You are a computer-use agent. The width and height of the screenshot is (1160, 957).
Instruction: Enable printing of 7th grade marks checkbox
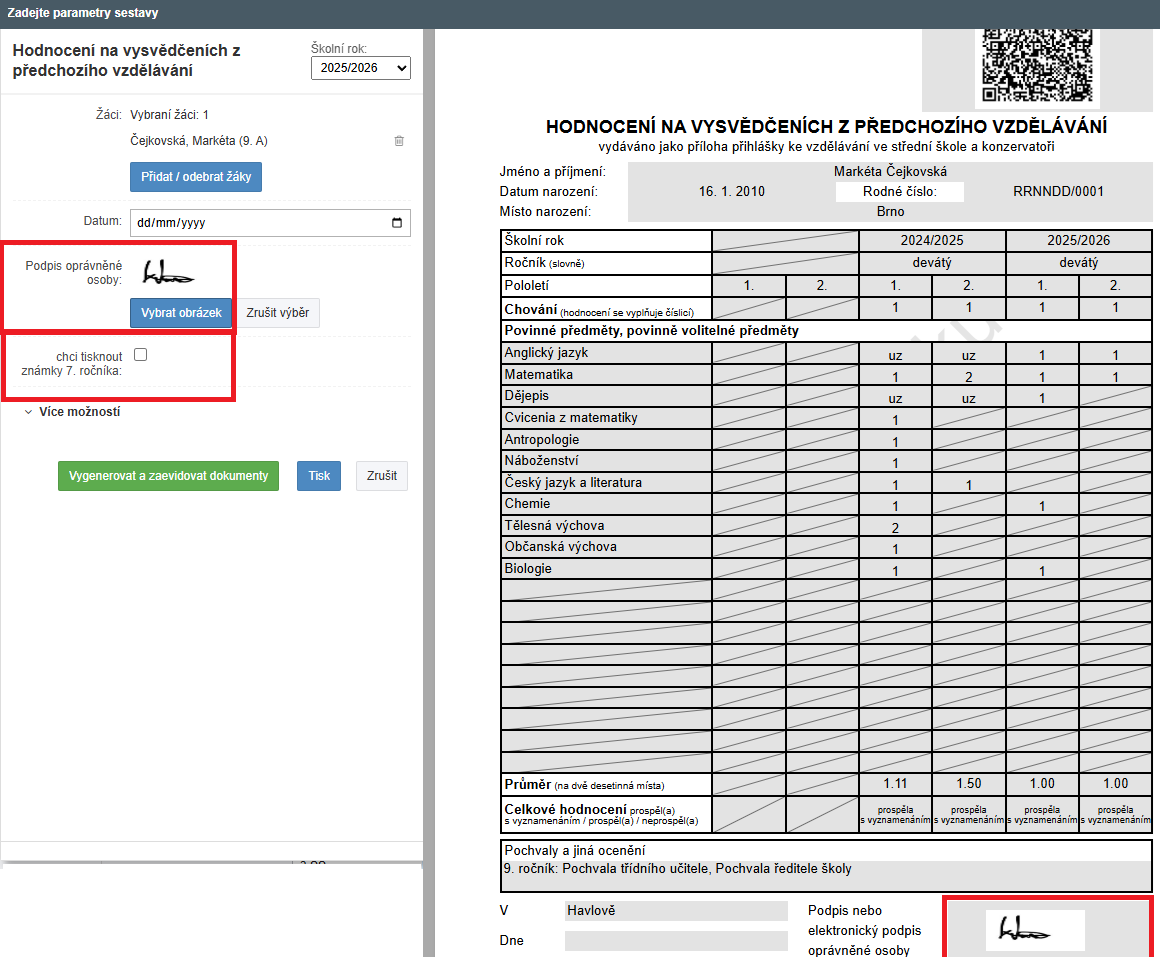(x=141, y=354)
